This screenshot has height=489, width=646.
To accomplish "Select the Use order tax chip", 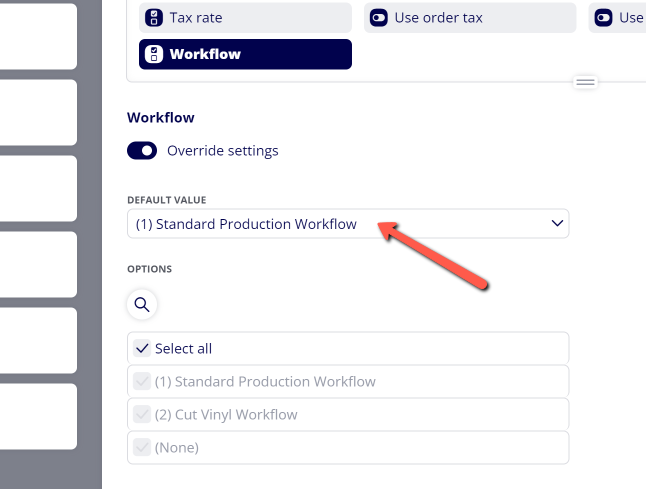I will coord(470,18).
